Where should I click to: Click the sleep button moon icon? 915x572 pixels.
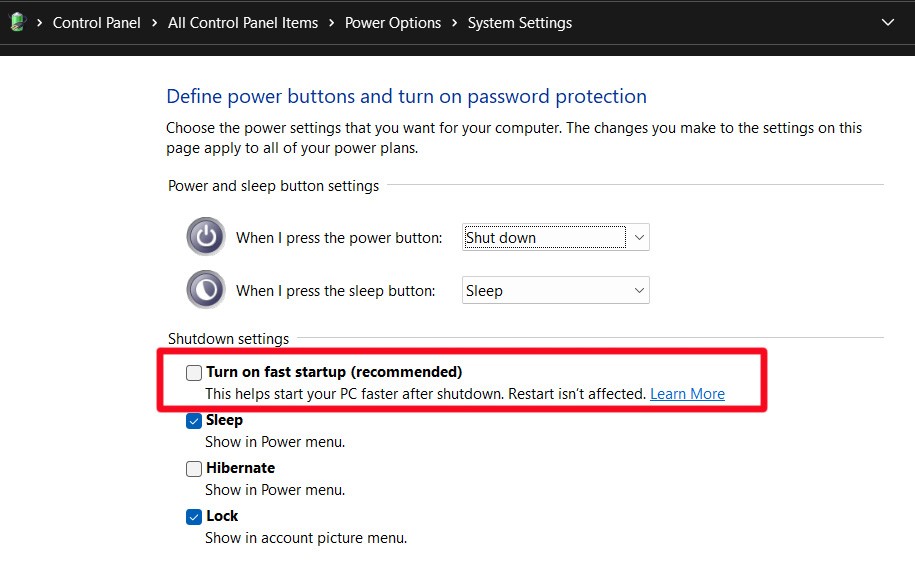[x=206, y=290]
